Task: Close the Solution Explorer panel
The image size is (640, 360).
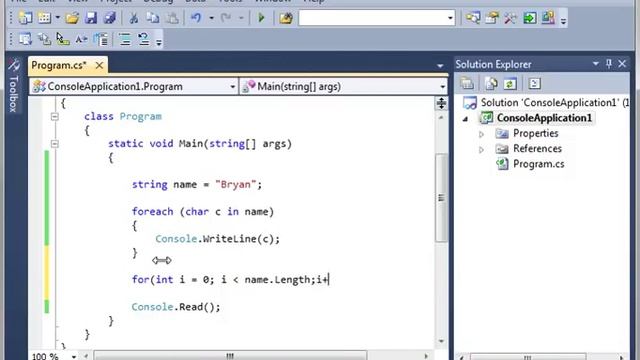Action: pyautogui.click(x=622, y=64)
